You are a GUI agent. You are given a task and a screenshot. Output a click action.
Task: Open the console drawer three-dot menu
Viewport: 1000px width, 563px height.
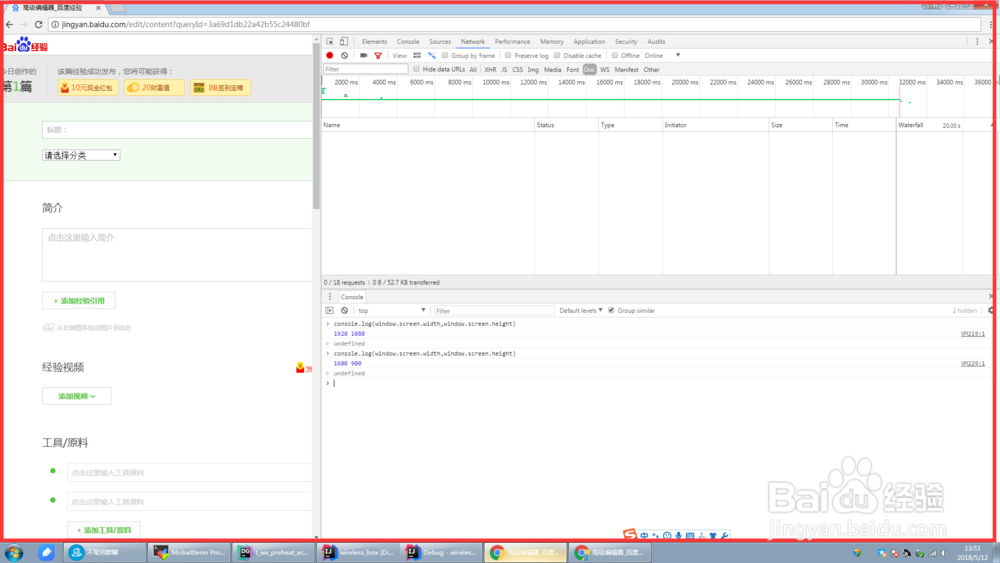(330, 296)
